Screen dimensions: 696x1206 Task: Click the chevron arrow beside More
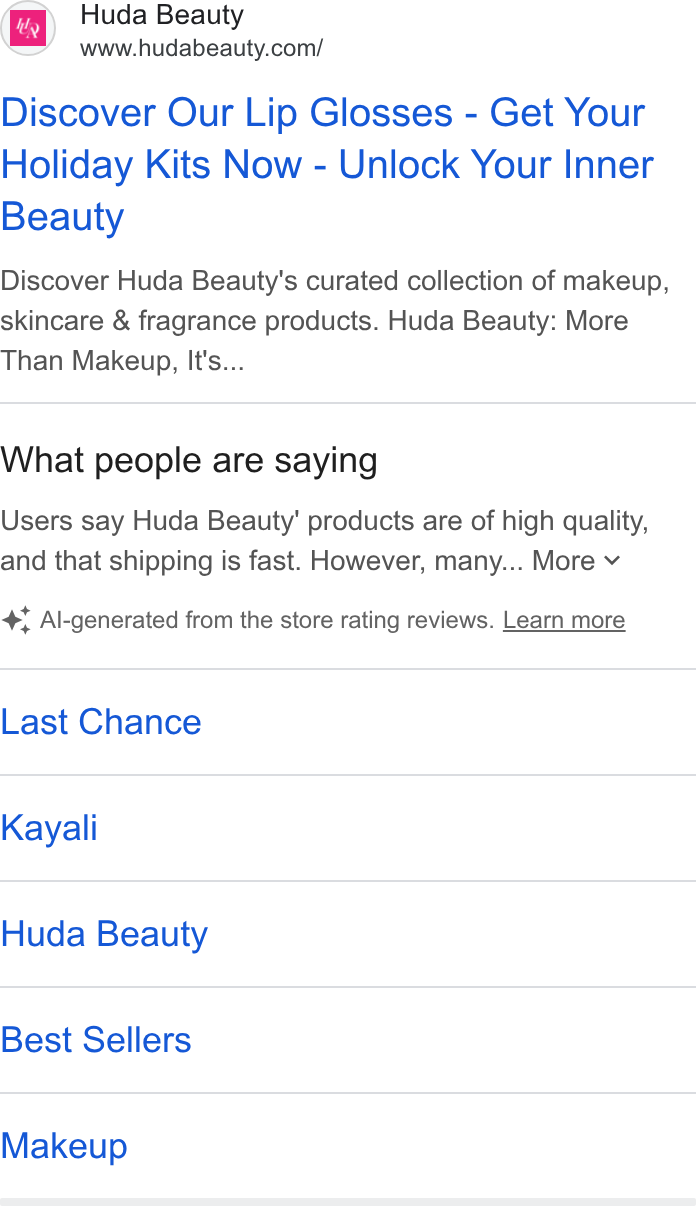point(613,561)
